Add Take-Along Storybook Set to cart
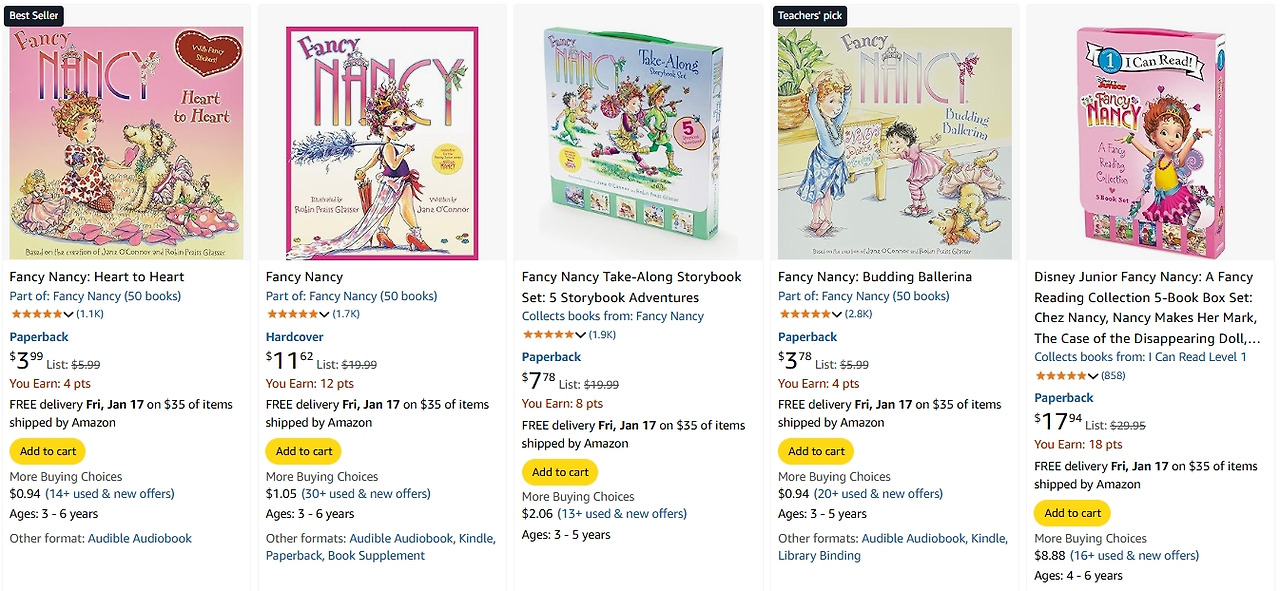The height and width of the screenshot is (591, 1280). 560,472
